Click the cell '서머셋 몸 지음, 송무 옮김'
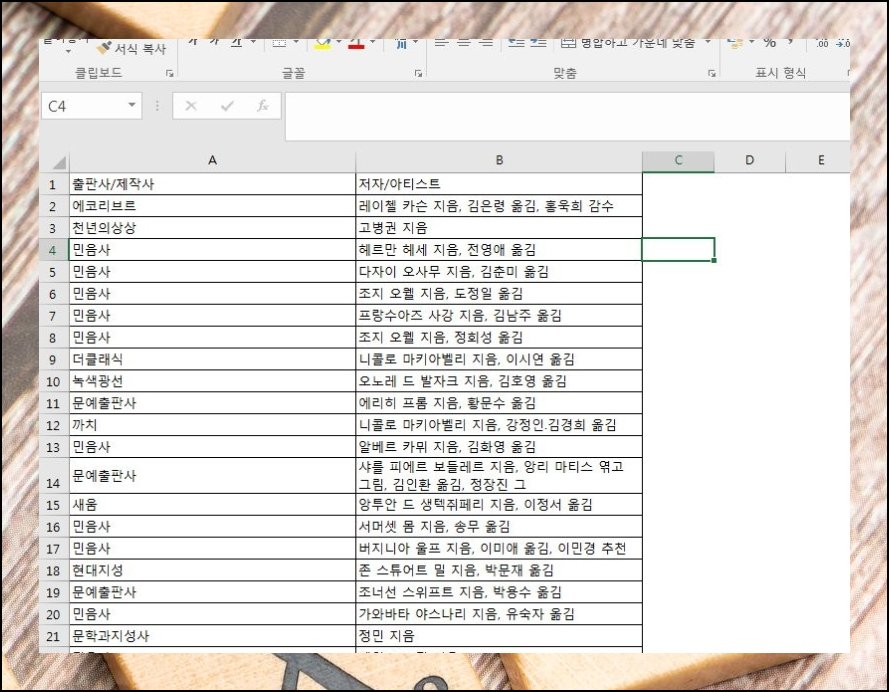Screen dimensions: 889x692 click(x=499, y=527)
